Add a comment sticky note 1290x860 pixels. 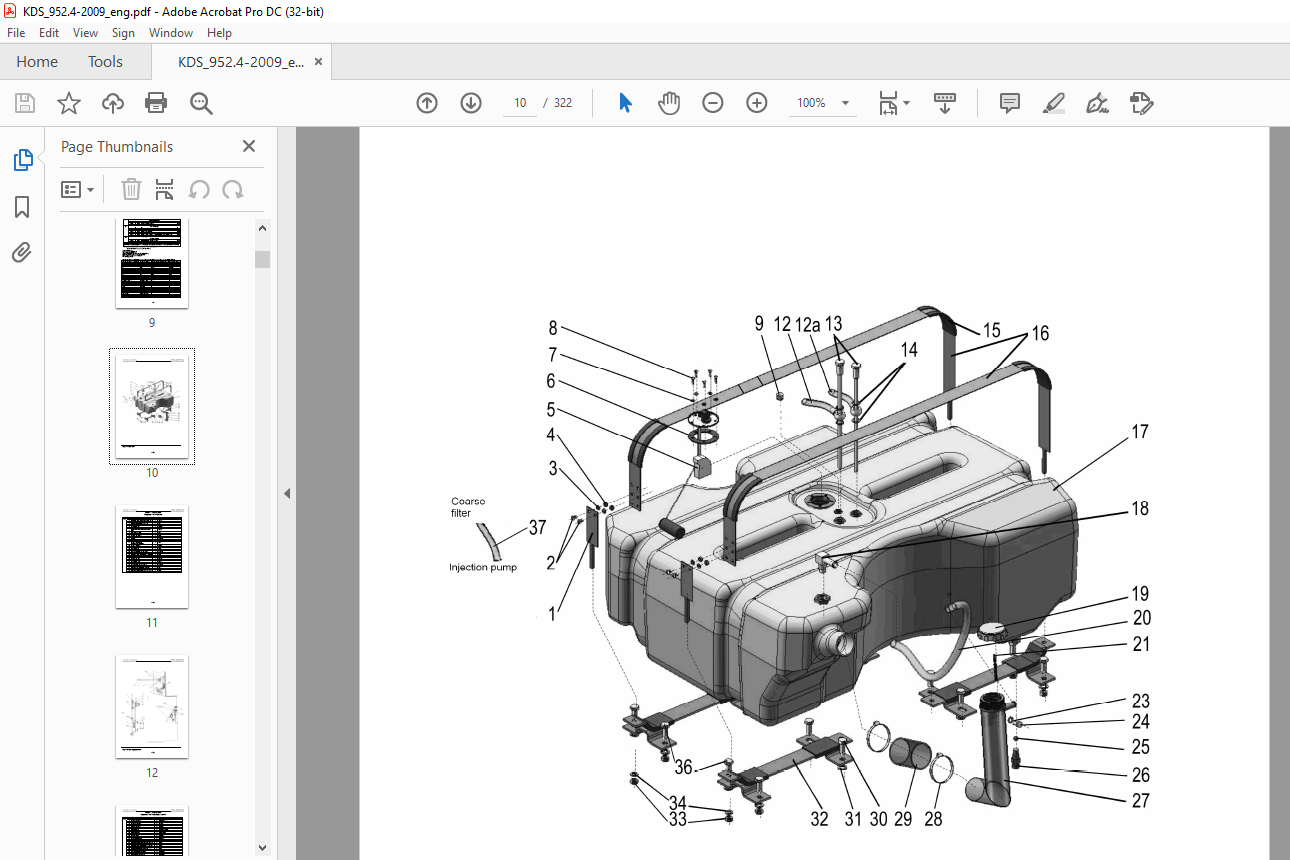pos(1010,103)
